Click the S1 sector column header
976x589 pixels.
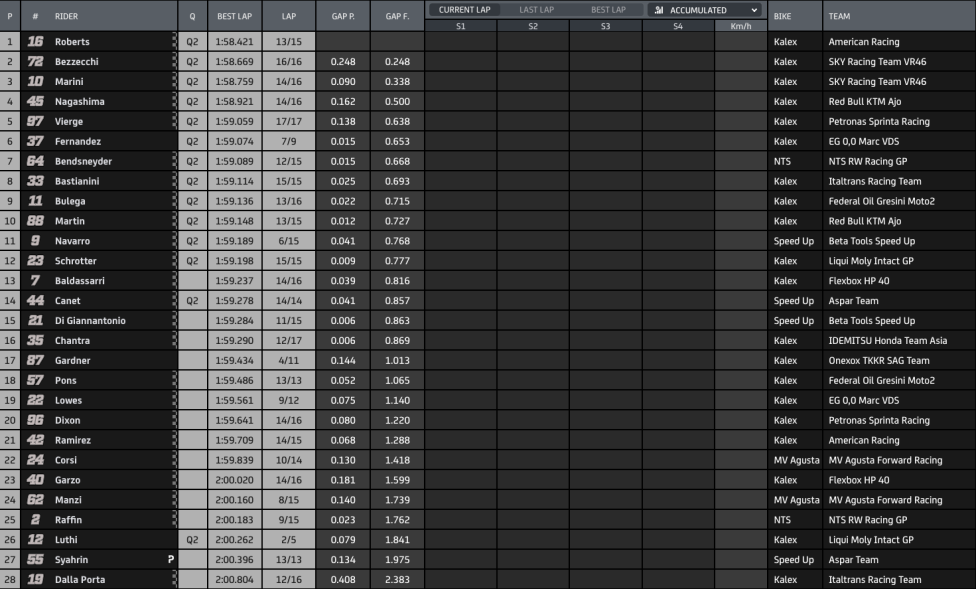click(461, 26)
